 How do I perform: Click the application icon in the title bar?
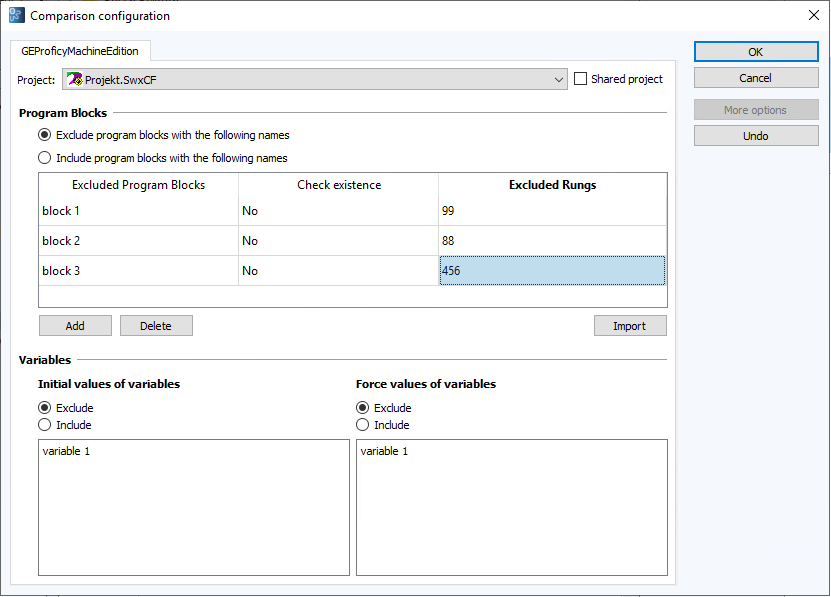15,15
